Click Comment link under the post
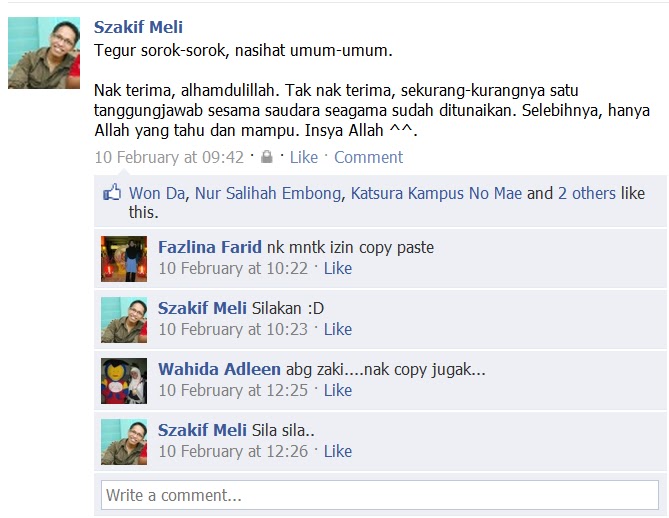This screenshot has height=518, width=669. click(x=368, y=157)
